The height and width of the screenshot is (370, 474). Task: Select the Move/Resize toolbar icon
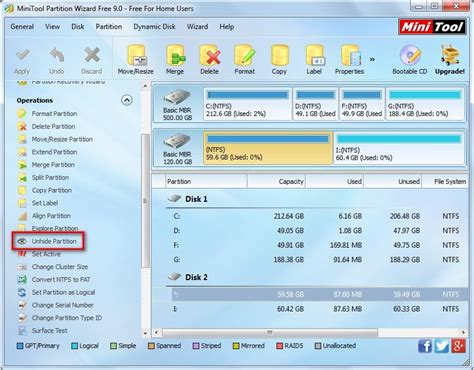coord(136,55)
